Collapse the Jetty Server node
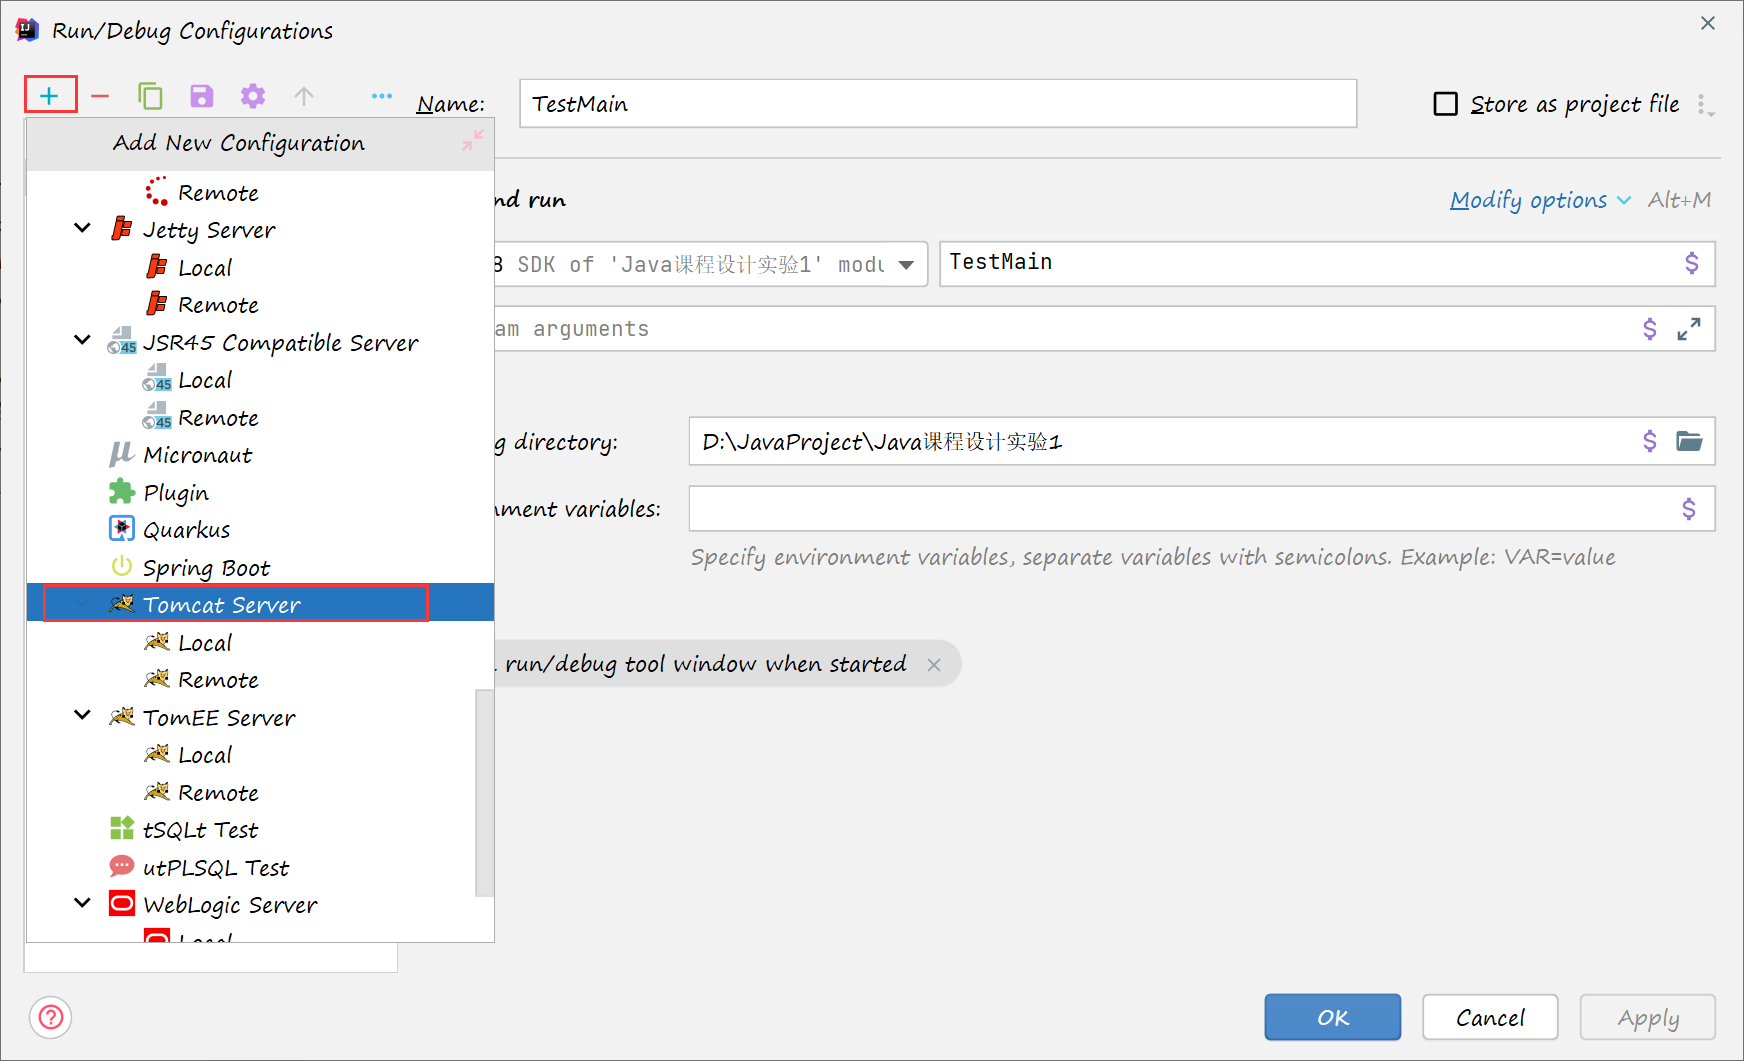The image size is (1744, 1061). (83, 229)
